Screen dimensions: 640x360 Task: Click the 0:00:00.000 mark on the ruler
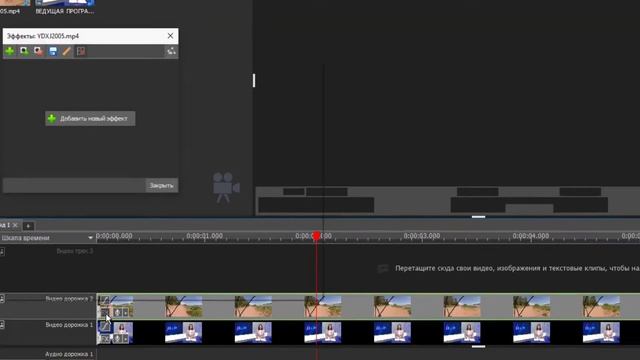point(114,236)
